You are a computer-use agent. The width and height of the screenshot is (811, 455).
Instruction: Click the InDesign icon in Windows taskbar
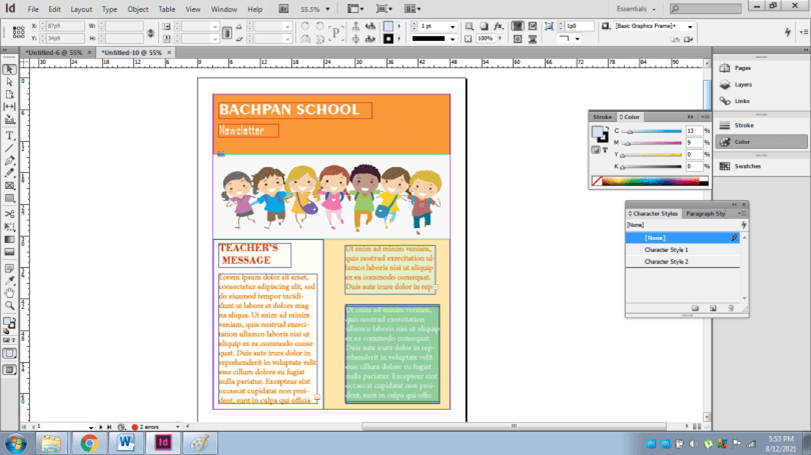click(x=162, y=442)
